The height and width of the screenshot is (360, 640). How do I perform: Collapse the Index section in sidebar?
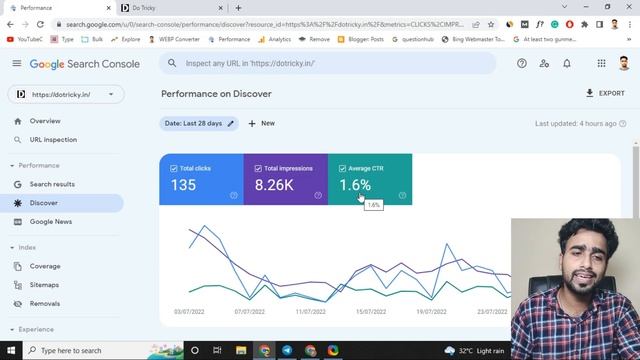tap(12, 248)
